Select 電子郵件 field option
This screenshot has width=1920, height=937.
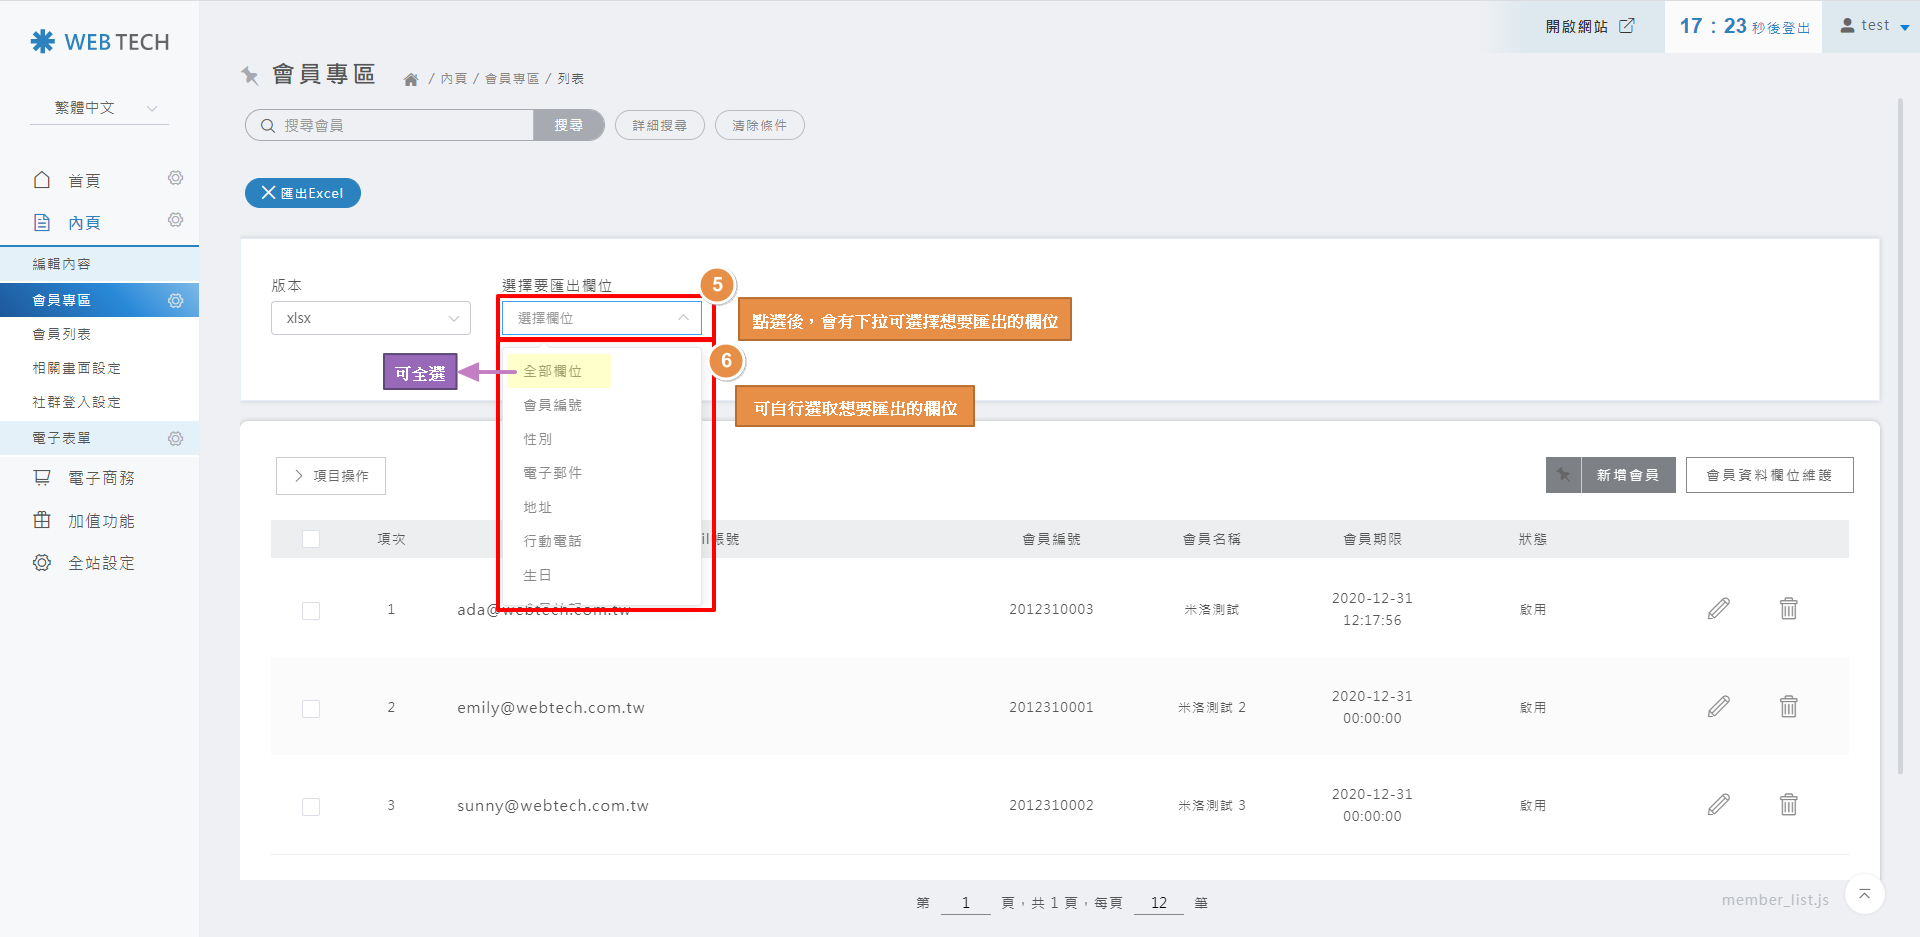[x=553, y=473]
